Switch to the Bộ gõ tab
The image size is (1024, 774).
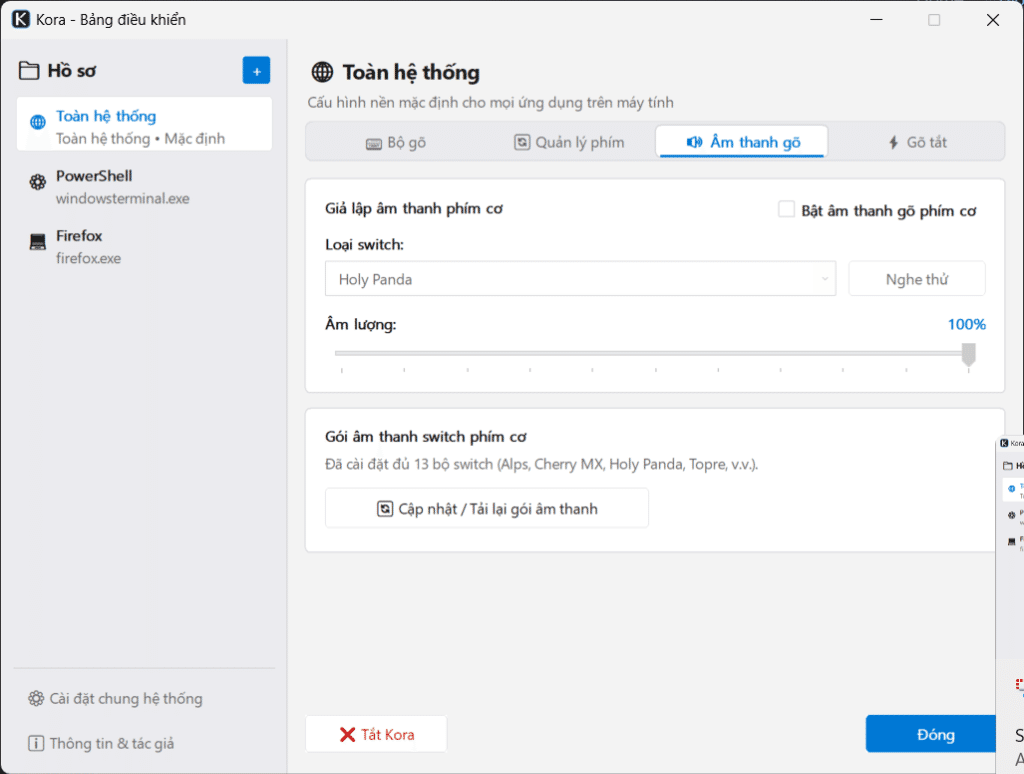396,142
